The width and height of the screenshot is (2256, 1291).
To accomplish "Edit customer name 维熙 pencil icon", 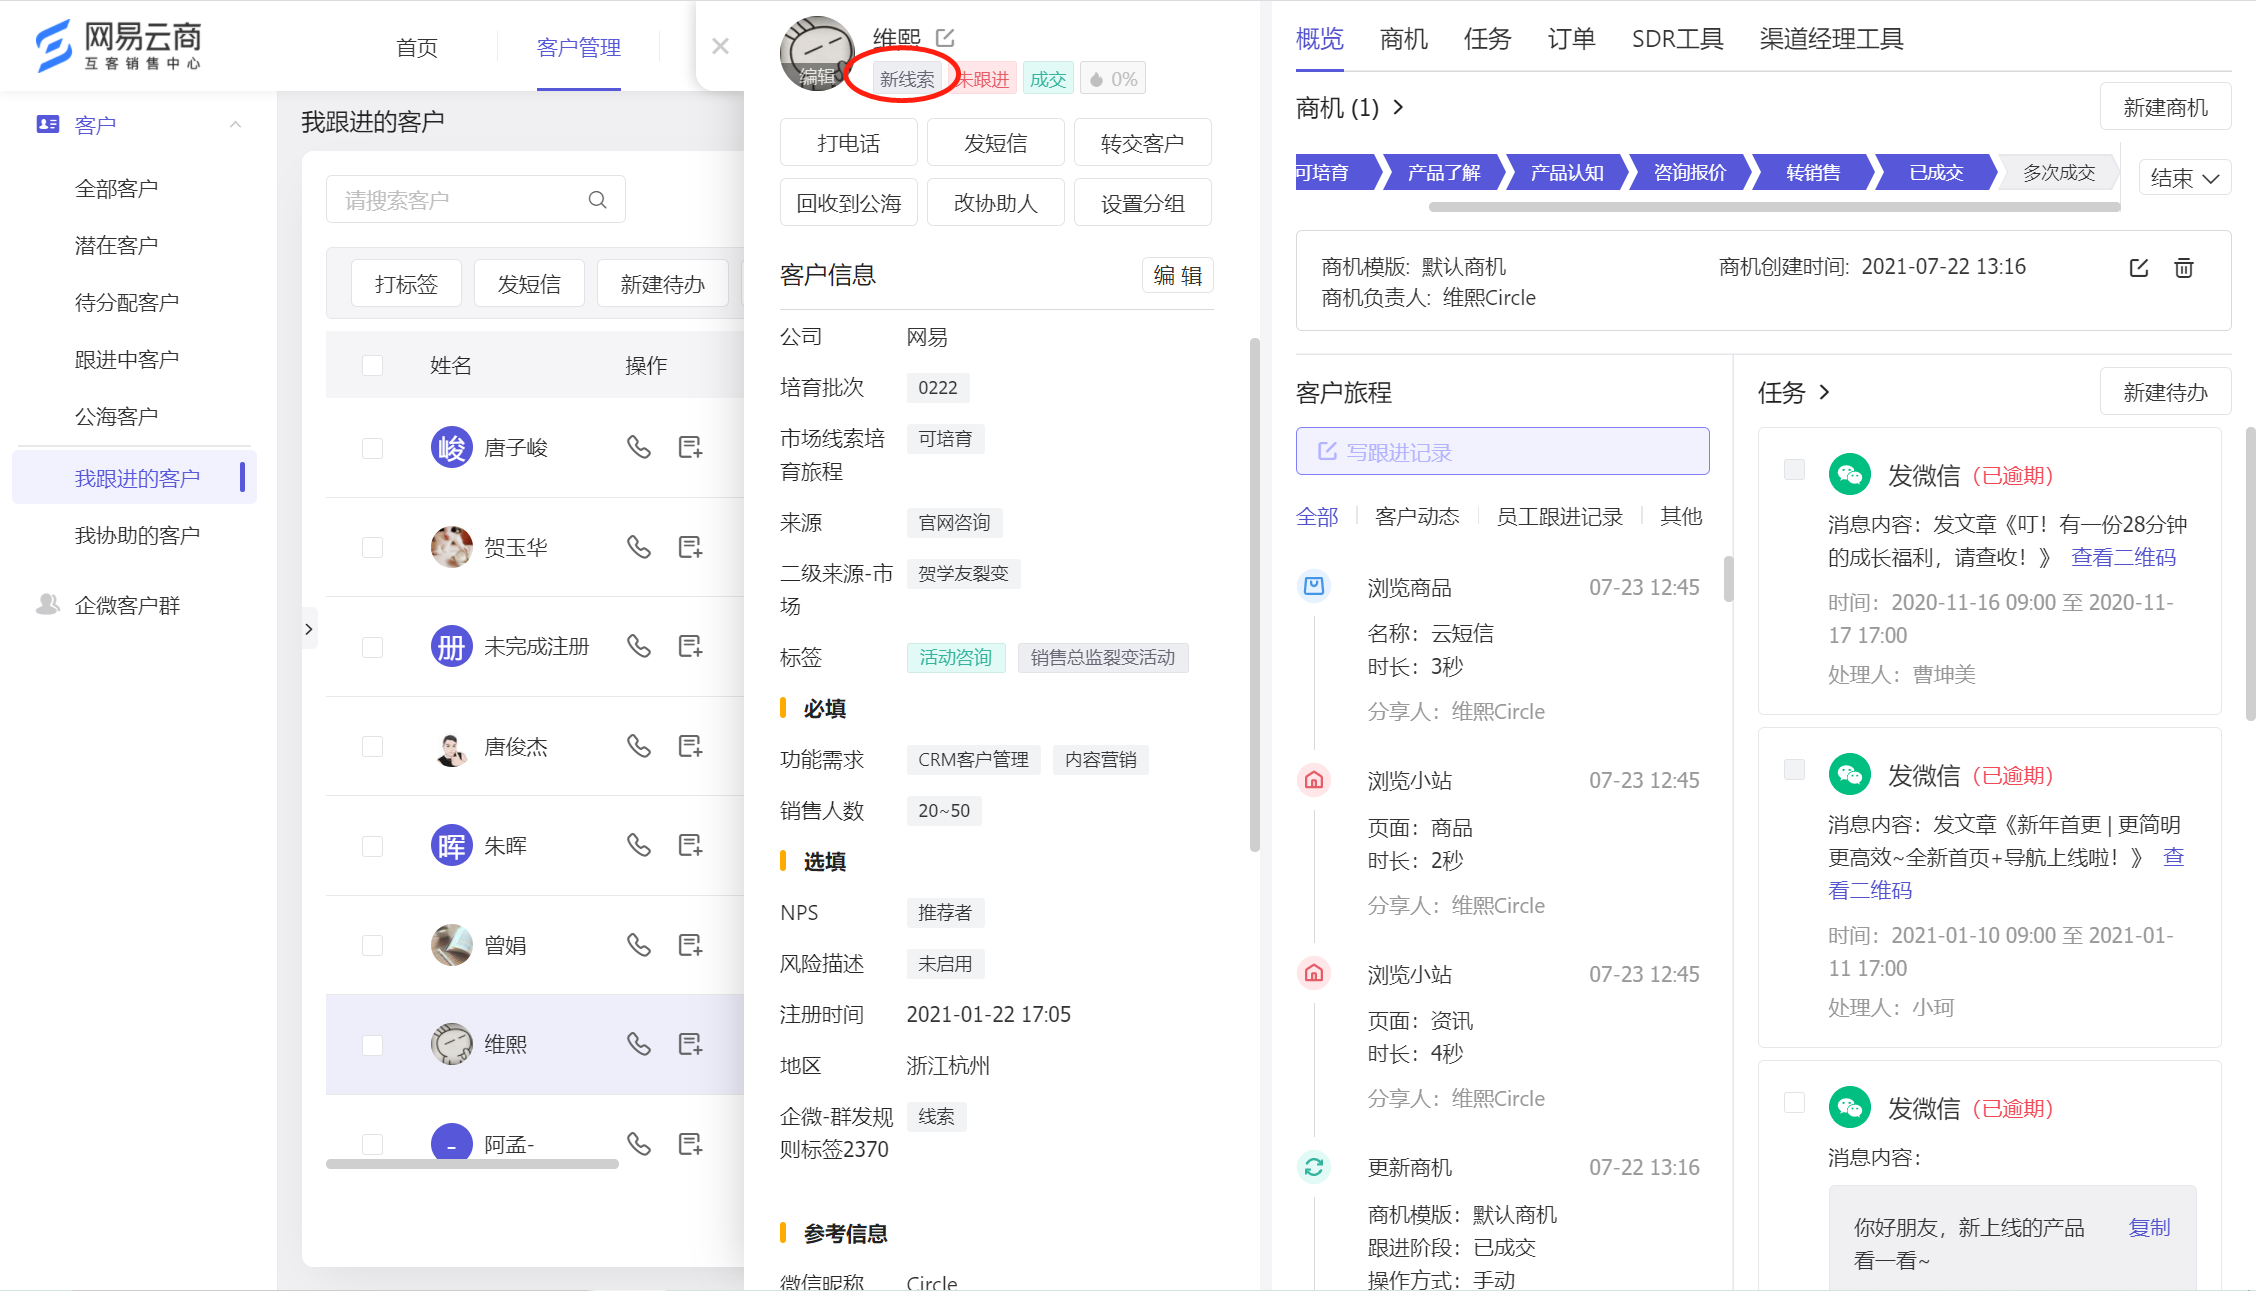I will (945, 38).
